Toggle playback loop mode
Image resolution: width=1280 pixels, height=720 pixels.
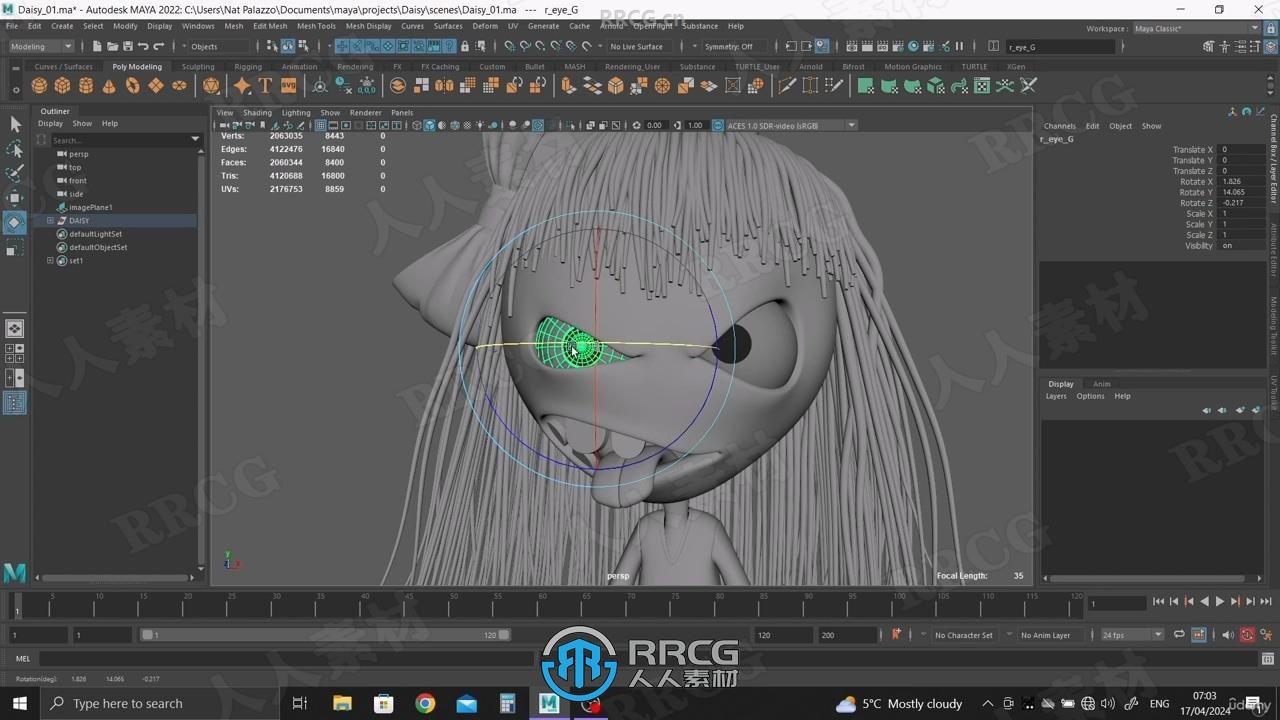tap(1179, 634)
